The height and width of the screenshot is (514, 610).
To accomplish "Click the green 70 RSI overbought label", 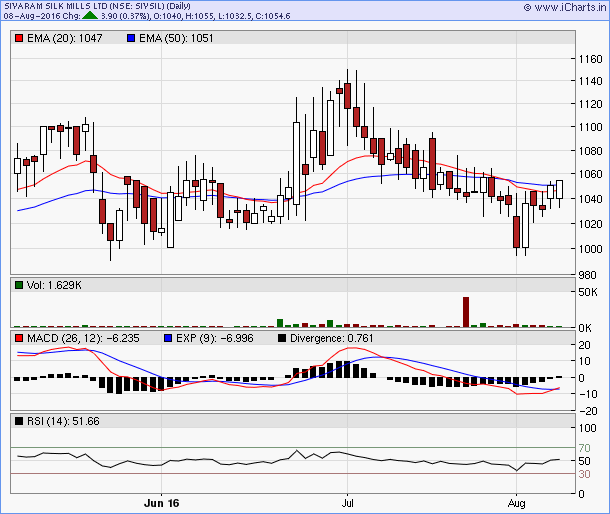I will [584, 448].
